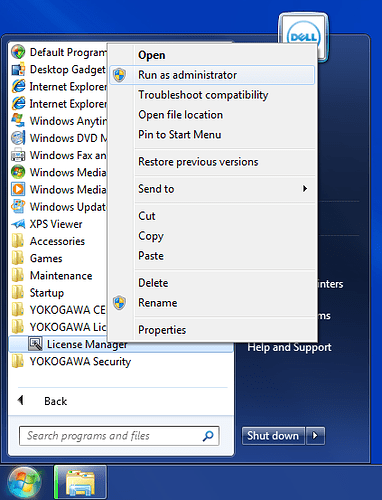Select Cut in the context menu

[x=212, y=216]
